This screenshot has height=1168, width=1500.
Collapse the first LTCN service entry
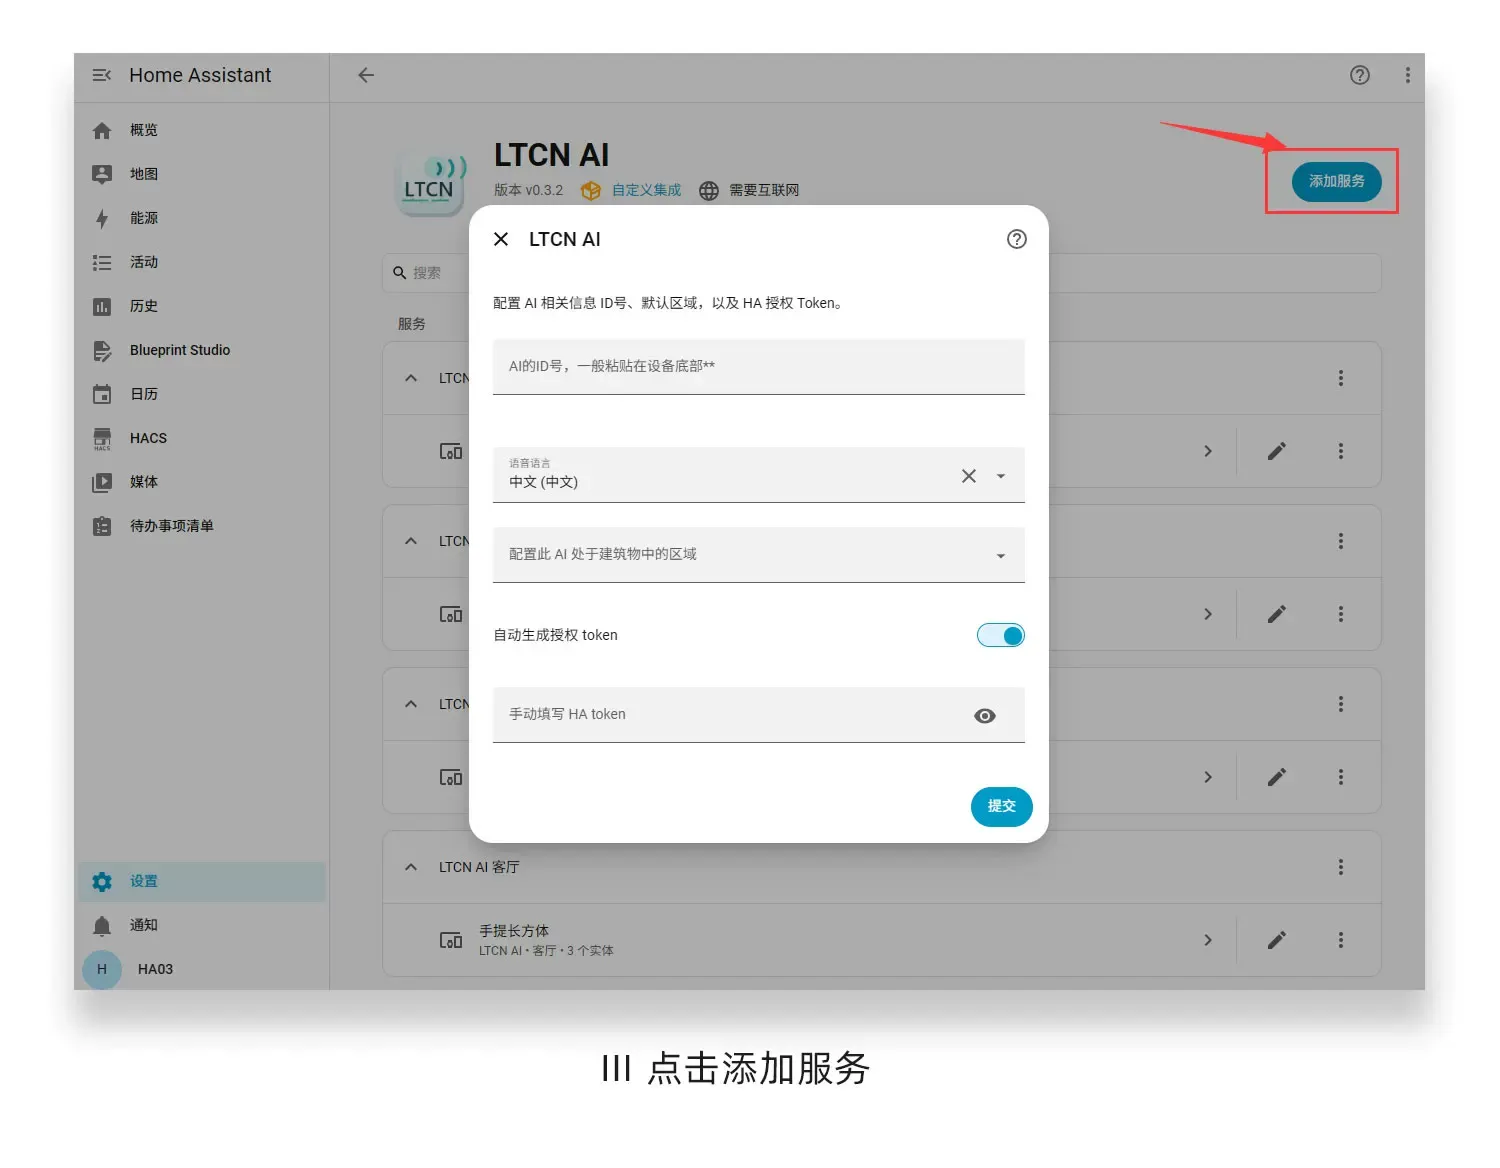(x=411, y=378)
